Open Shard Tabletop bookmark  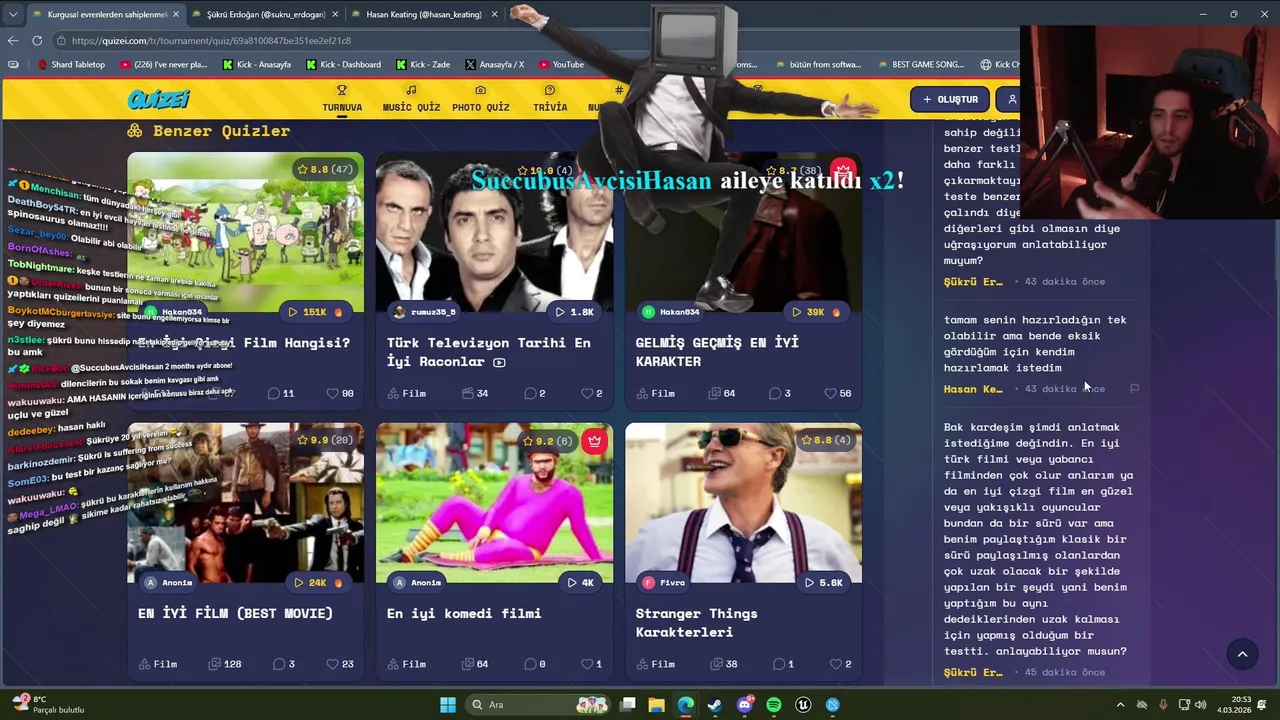(71, 64)
